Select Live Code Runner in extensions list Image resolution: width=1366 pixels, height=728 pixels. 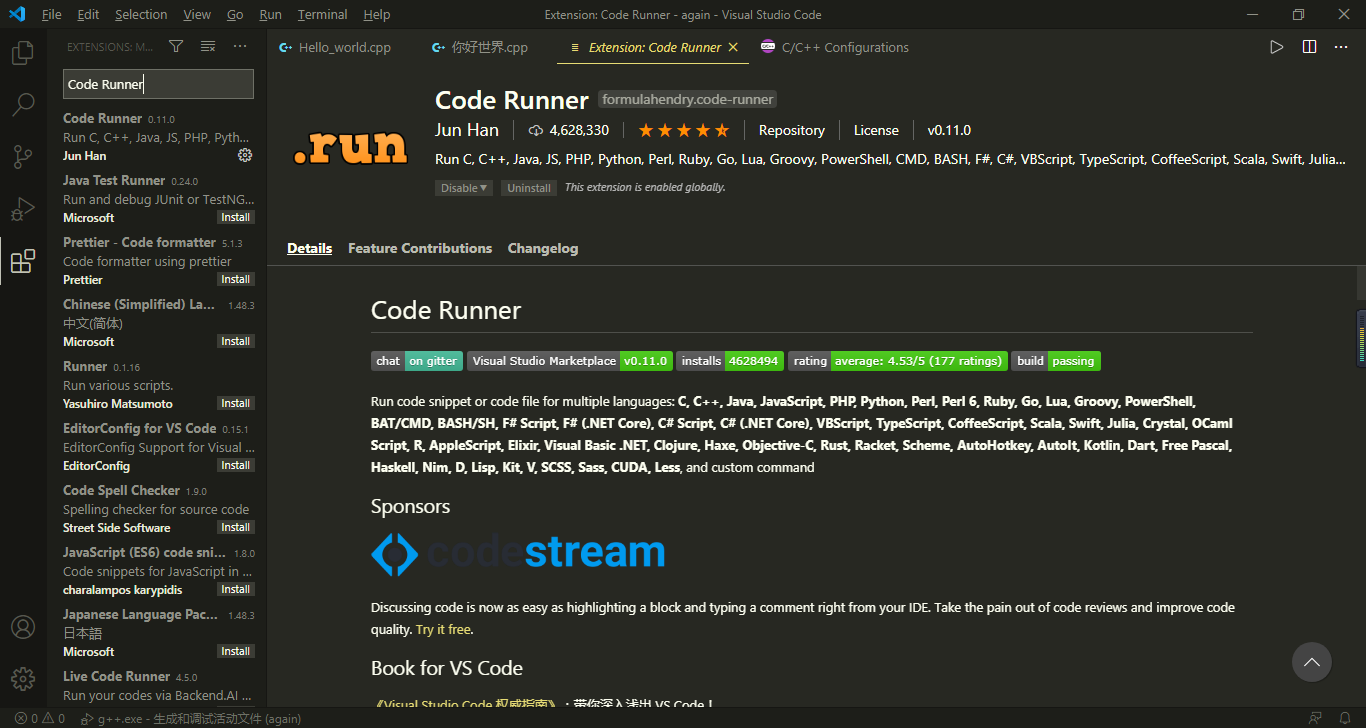(157, 686)
